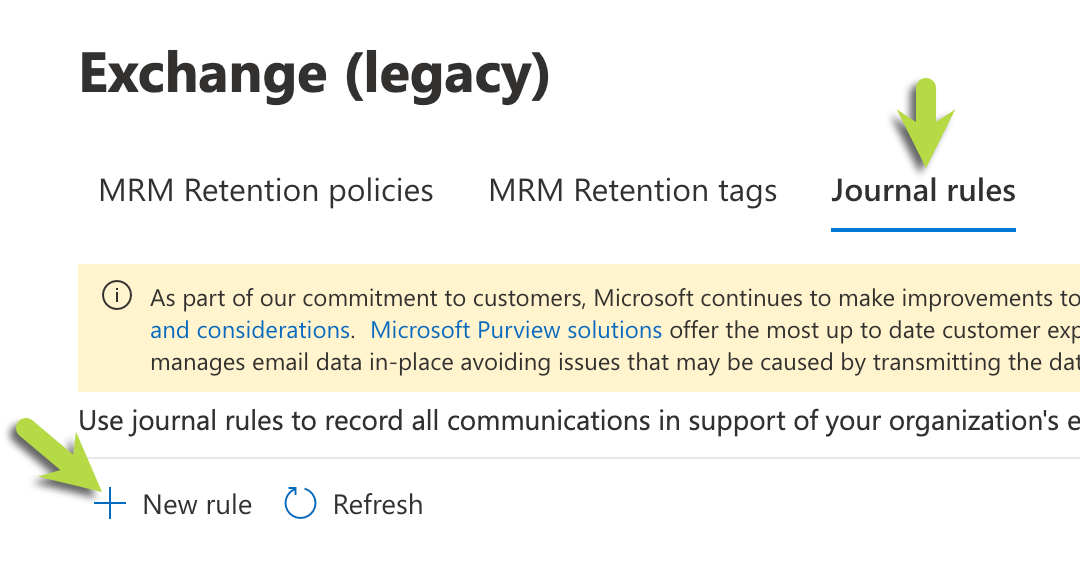Follow the Microsoft Purview solutions link
The height and width of the screenshot is (566, 1080).
[x=516, y=331]
